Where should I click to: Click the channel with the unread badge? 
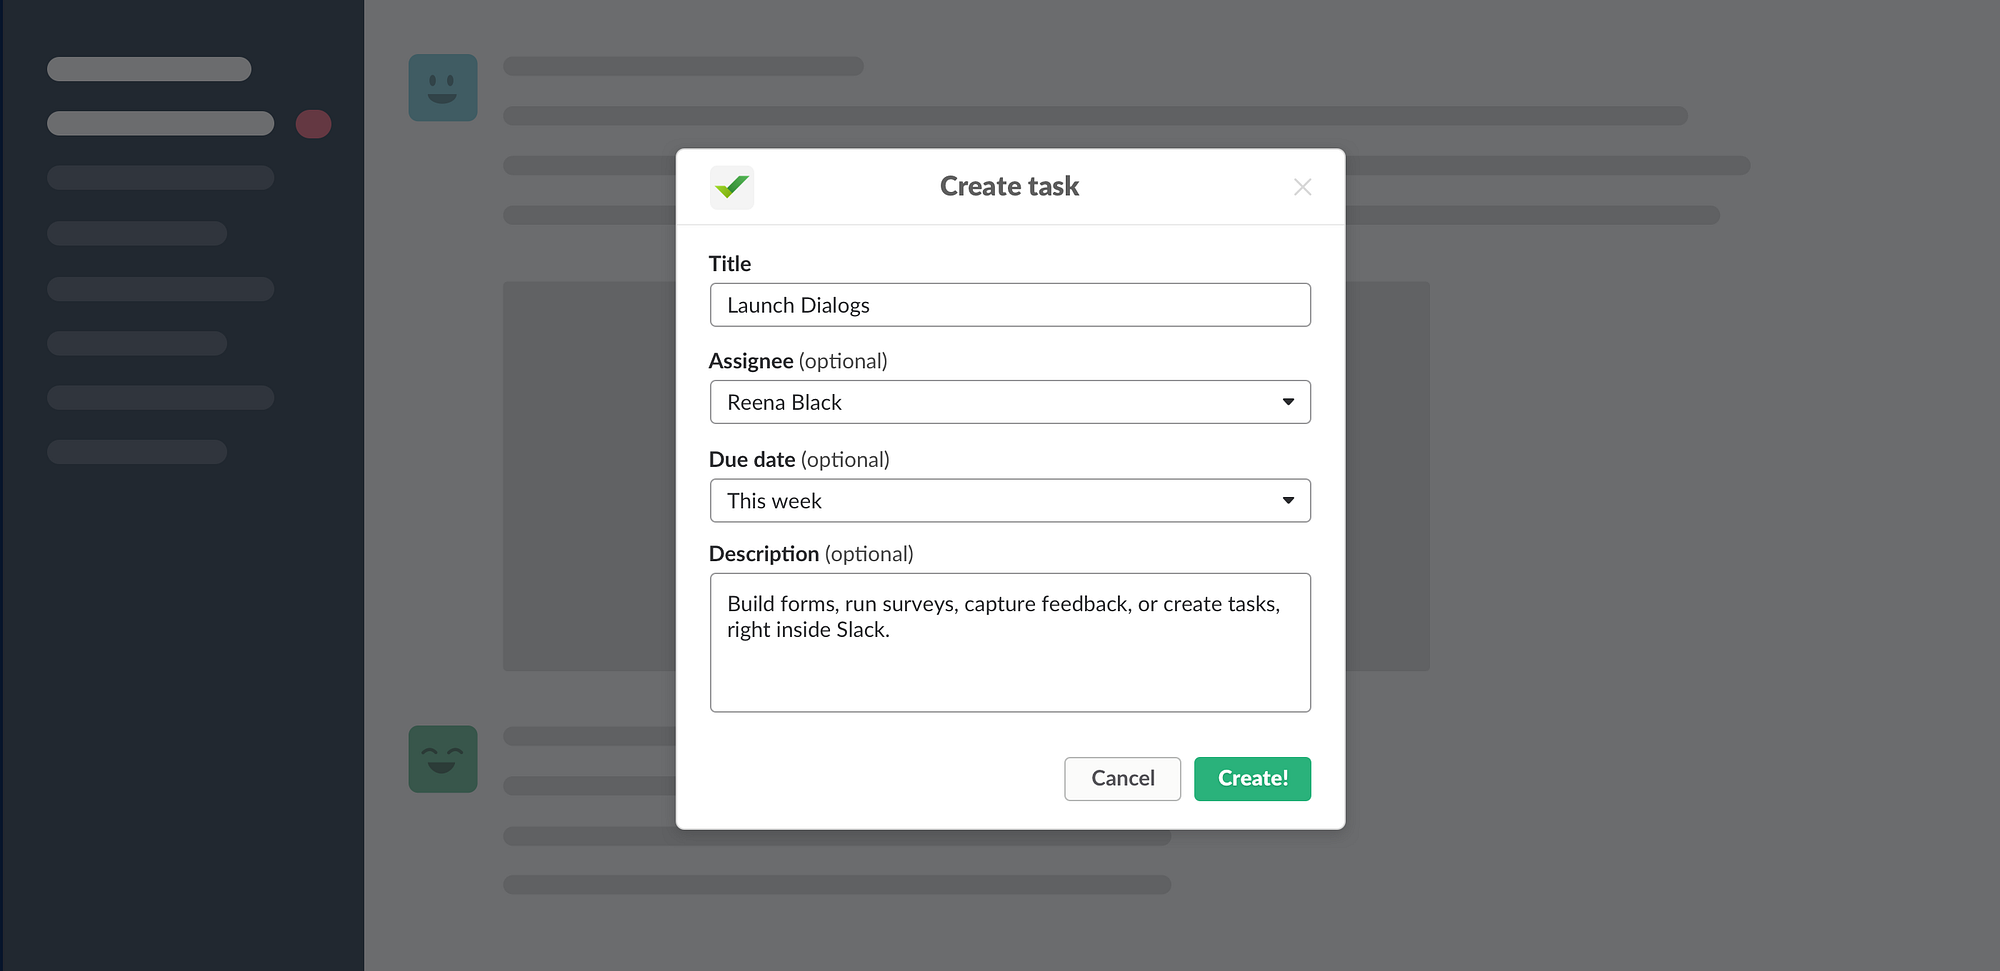pos(160,123)
